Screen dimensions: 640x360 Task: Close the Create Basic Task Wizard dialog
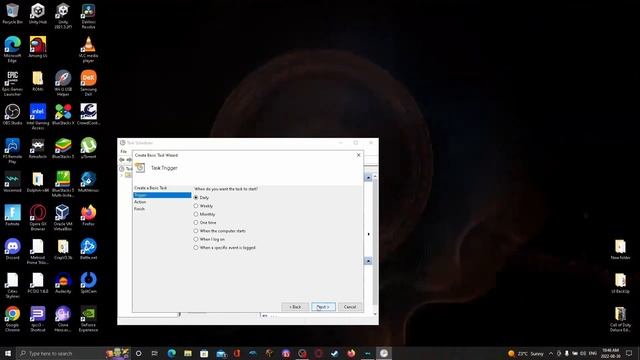click(358, 155)
